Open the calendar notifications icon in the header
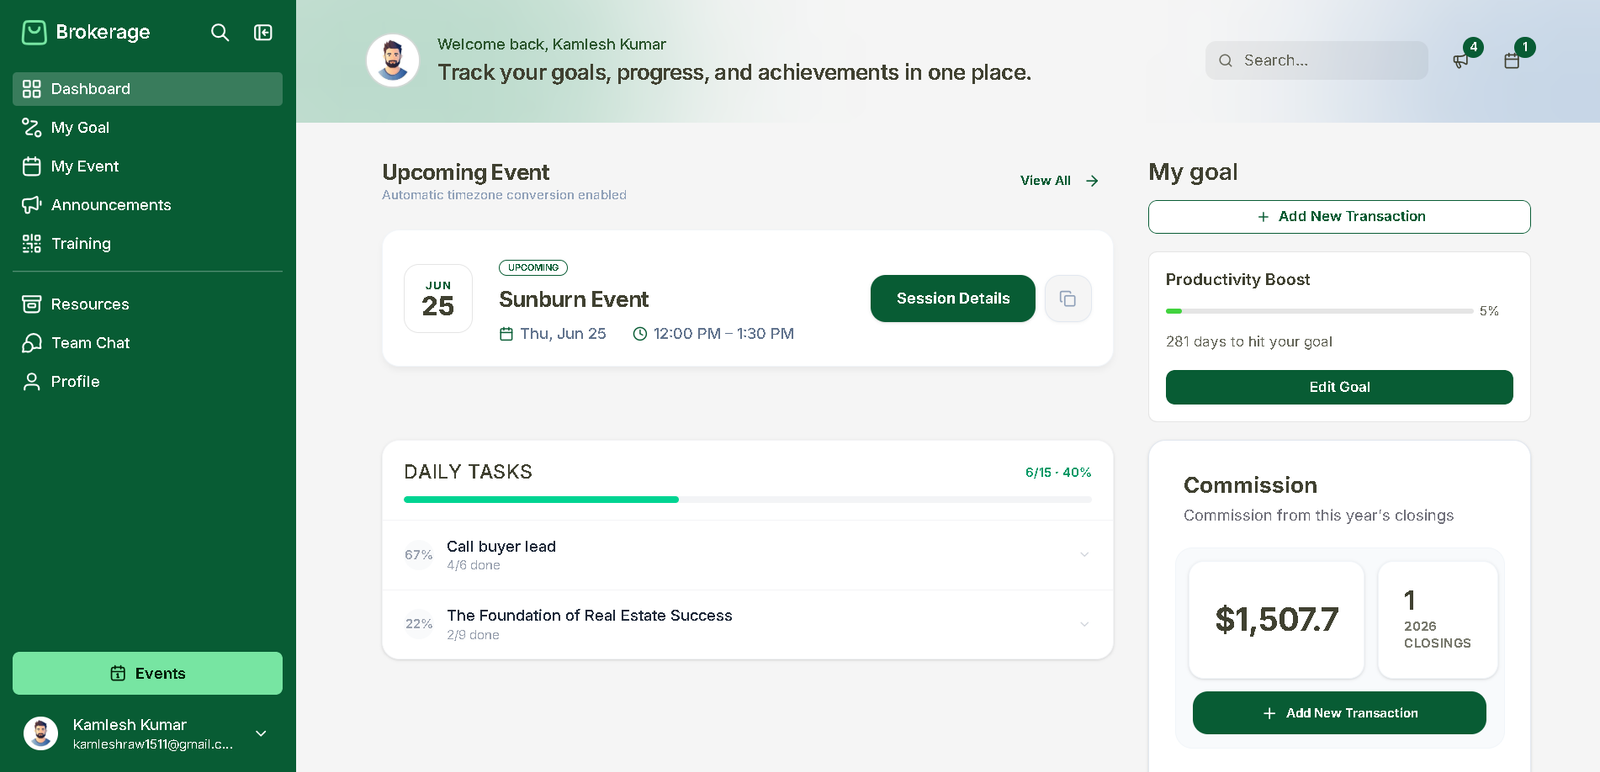The height and width of the screenshot is (772, 1600). tap(1512, 61)
